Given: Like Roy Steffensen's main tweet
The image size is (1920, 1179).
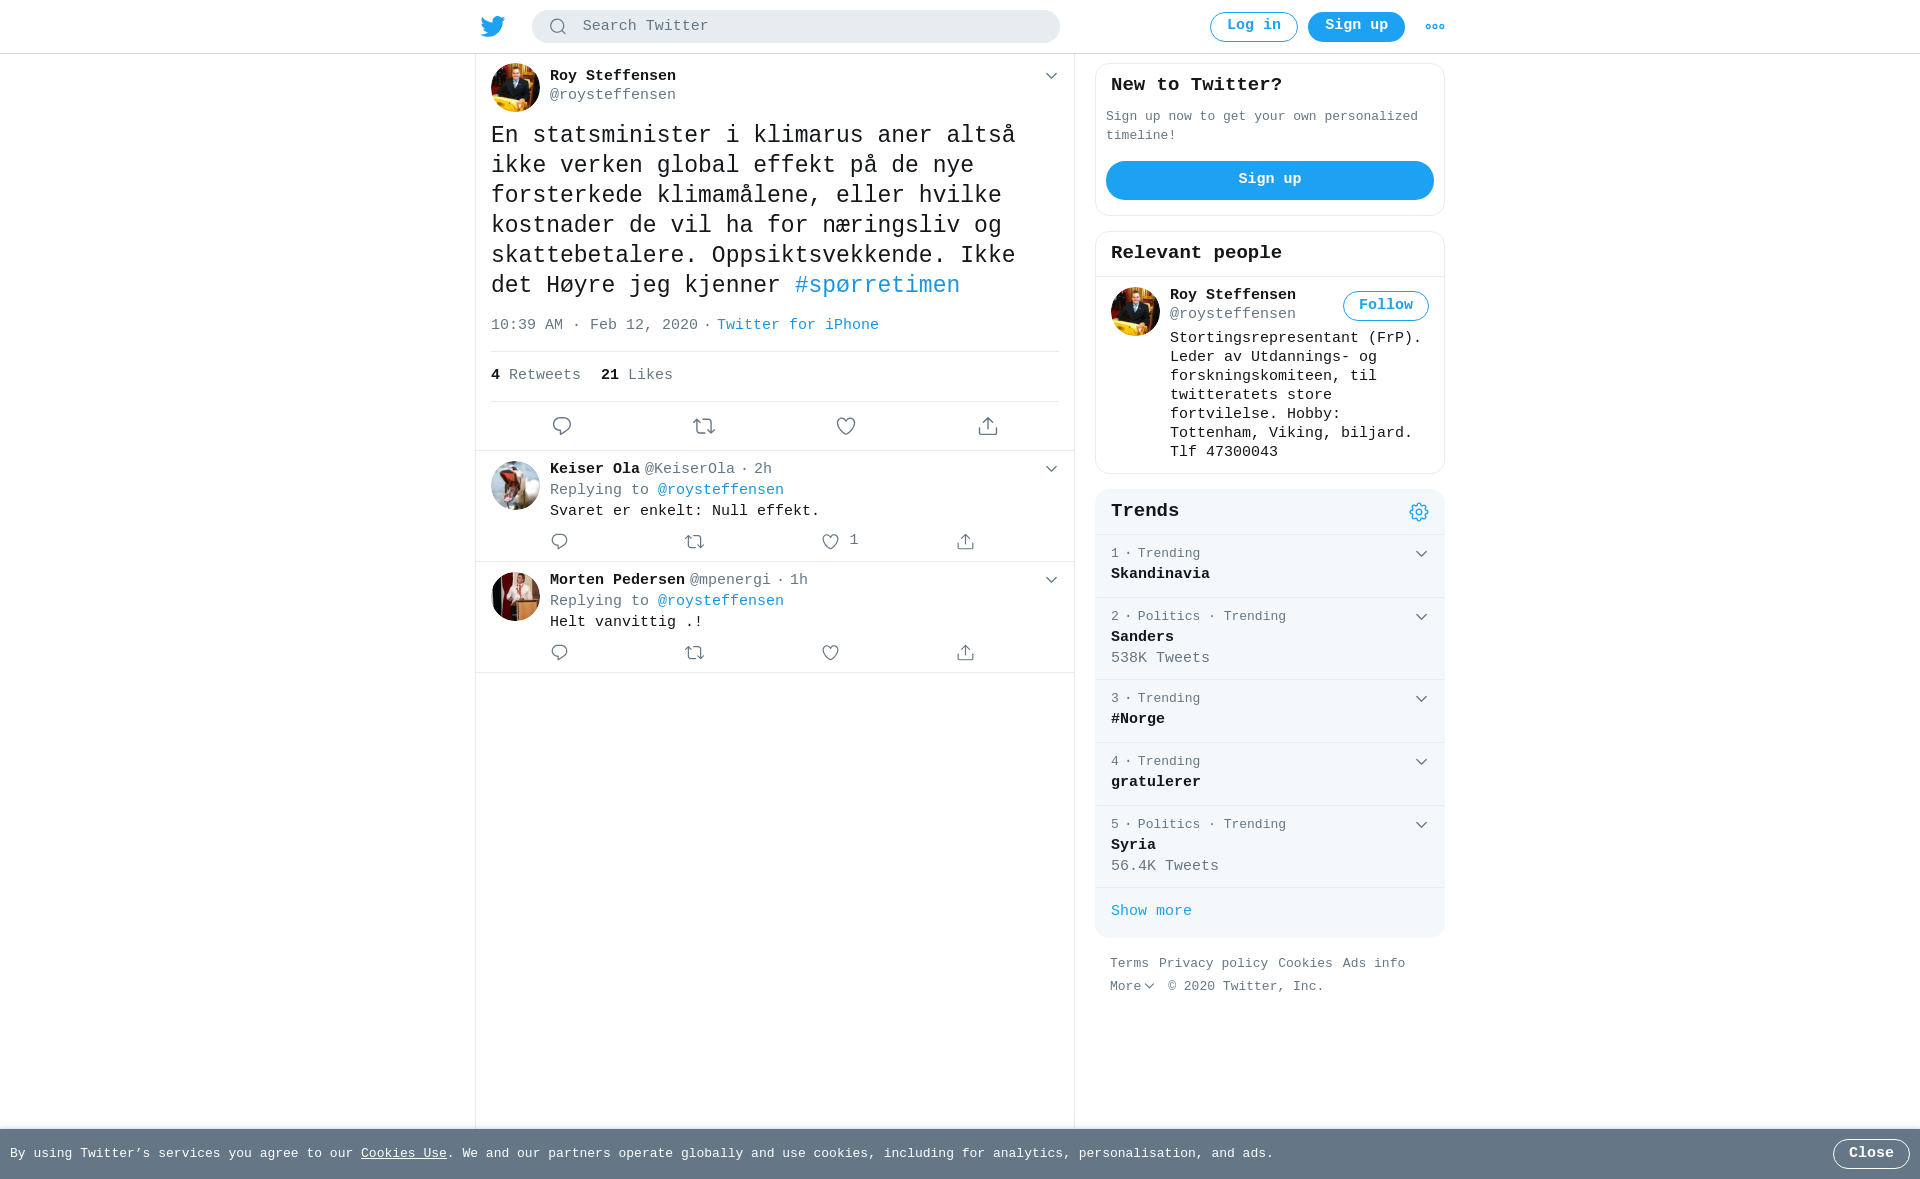Looking at the screenshot, I should (x=846, y=426).
